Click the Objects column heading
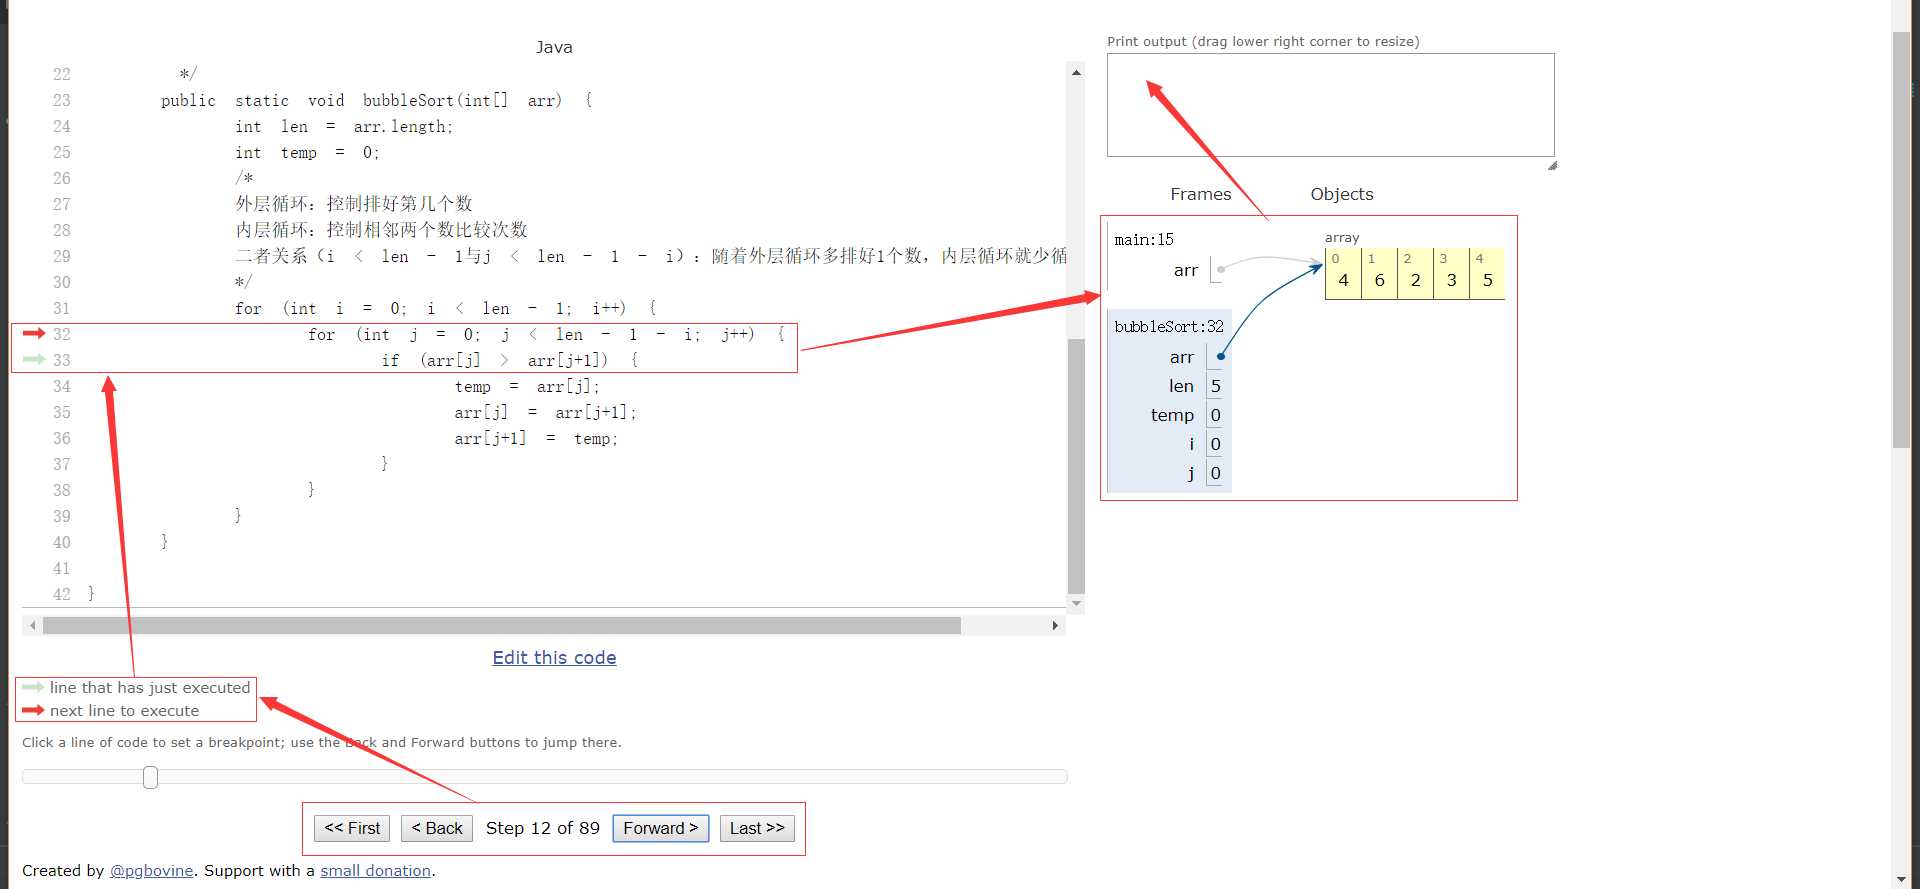This screenshot has width=1920, height=889. [1342, 194]
